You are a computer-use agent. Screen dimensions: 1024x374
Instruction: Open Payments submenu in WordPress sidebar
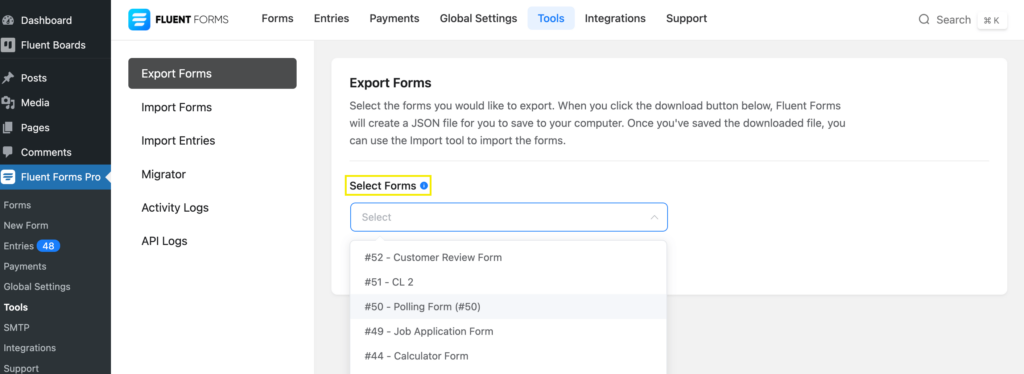tap(25, 266)
